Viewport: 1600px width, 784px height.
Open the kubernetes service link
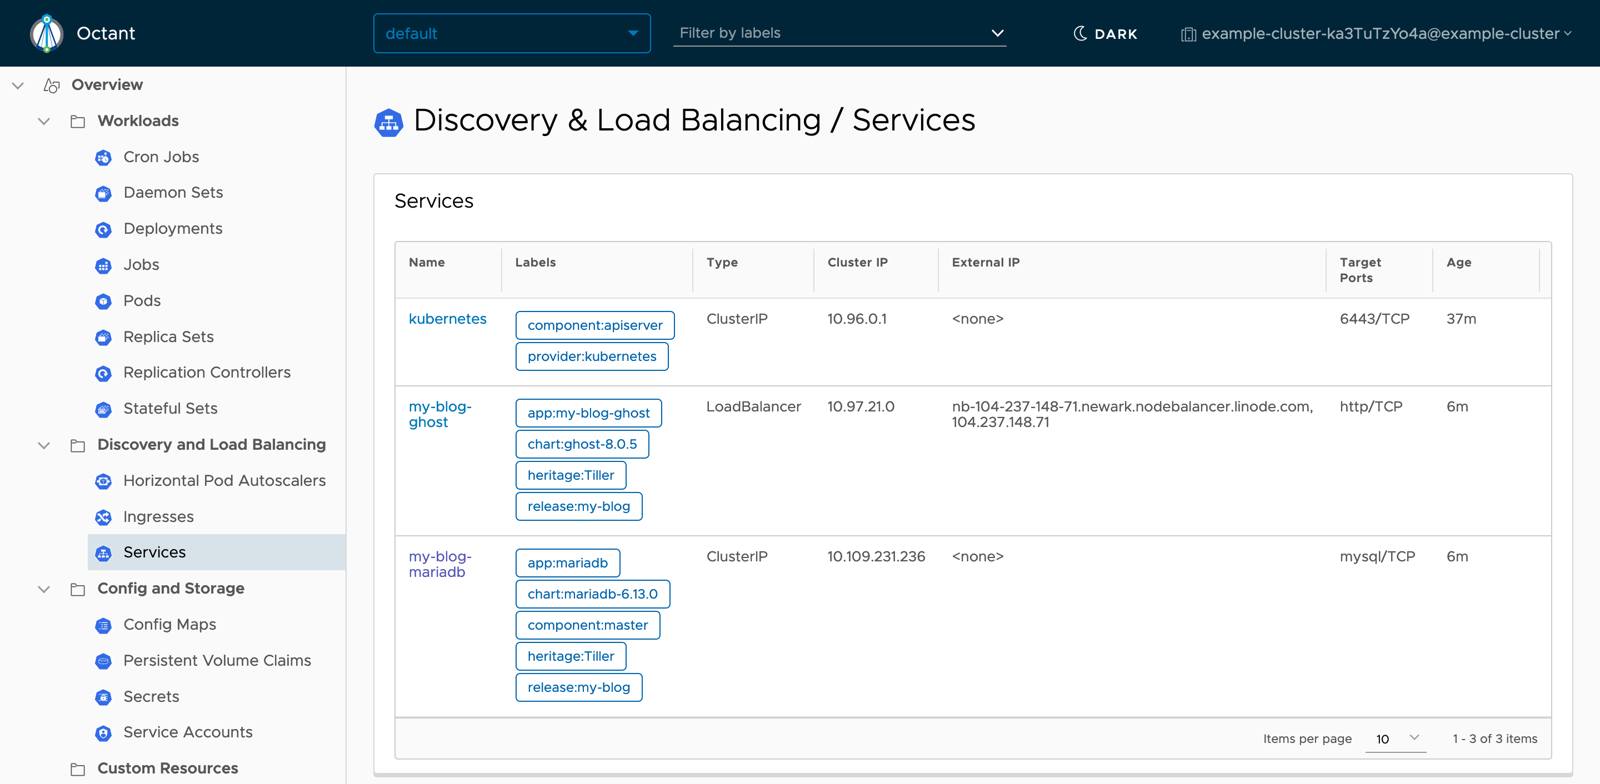[447, 319]
